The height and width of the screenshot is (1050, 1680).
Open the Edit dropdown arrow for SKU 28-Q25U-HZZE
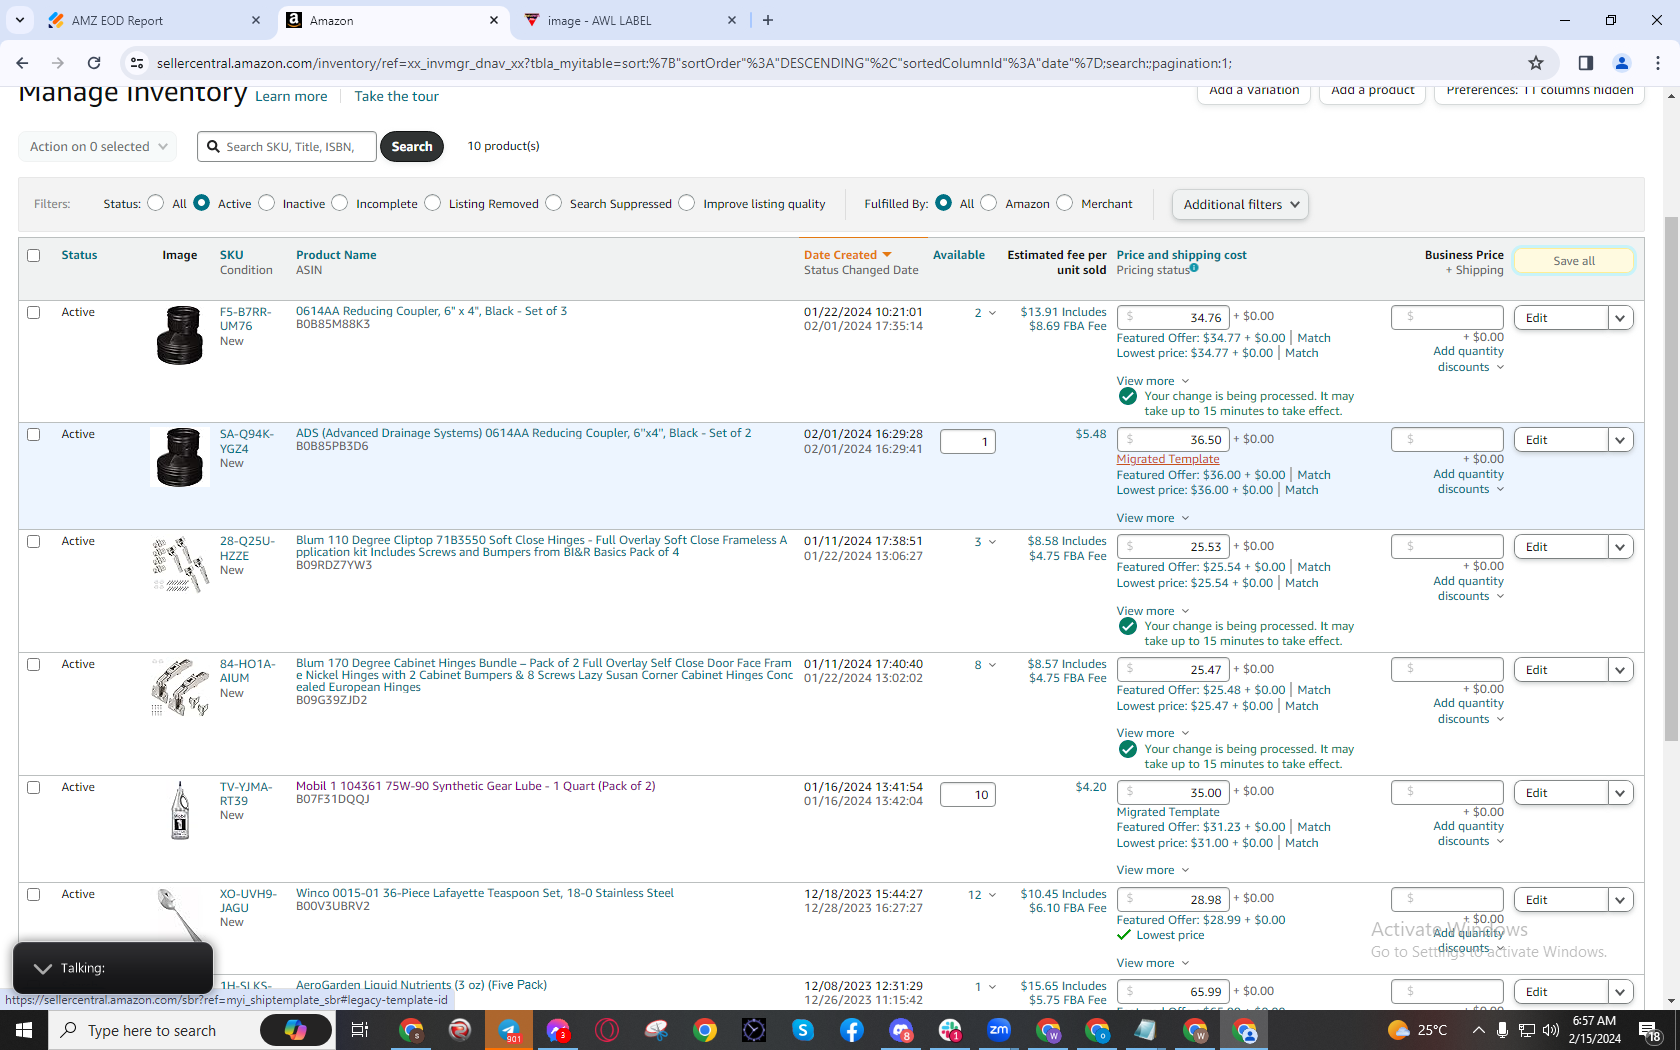pos(1620,547)
